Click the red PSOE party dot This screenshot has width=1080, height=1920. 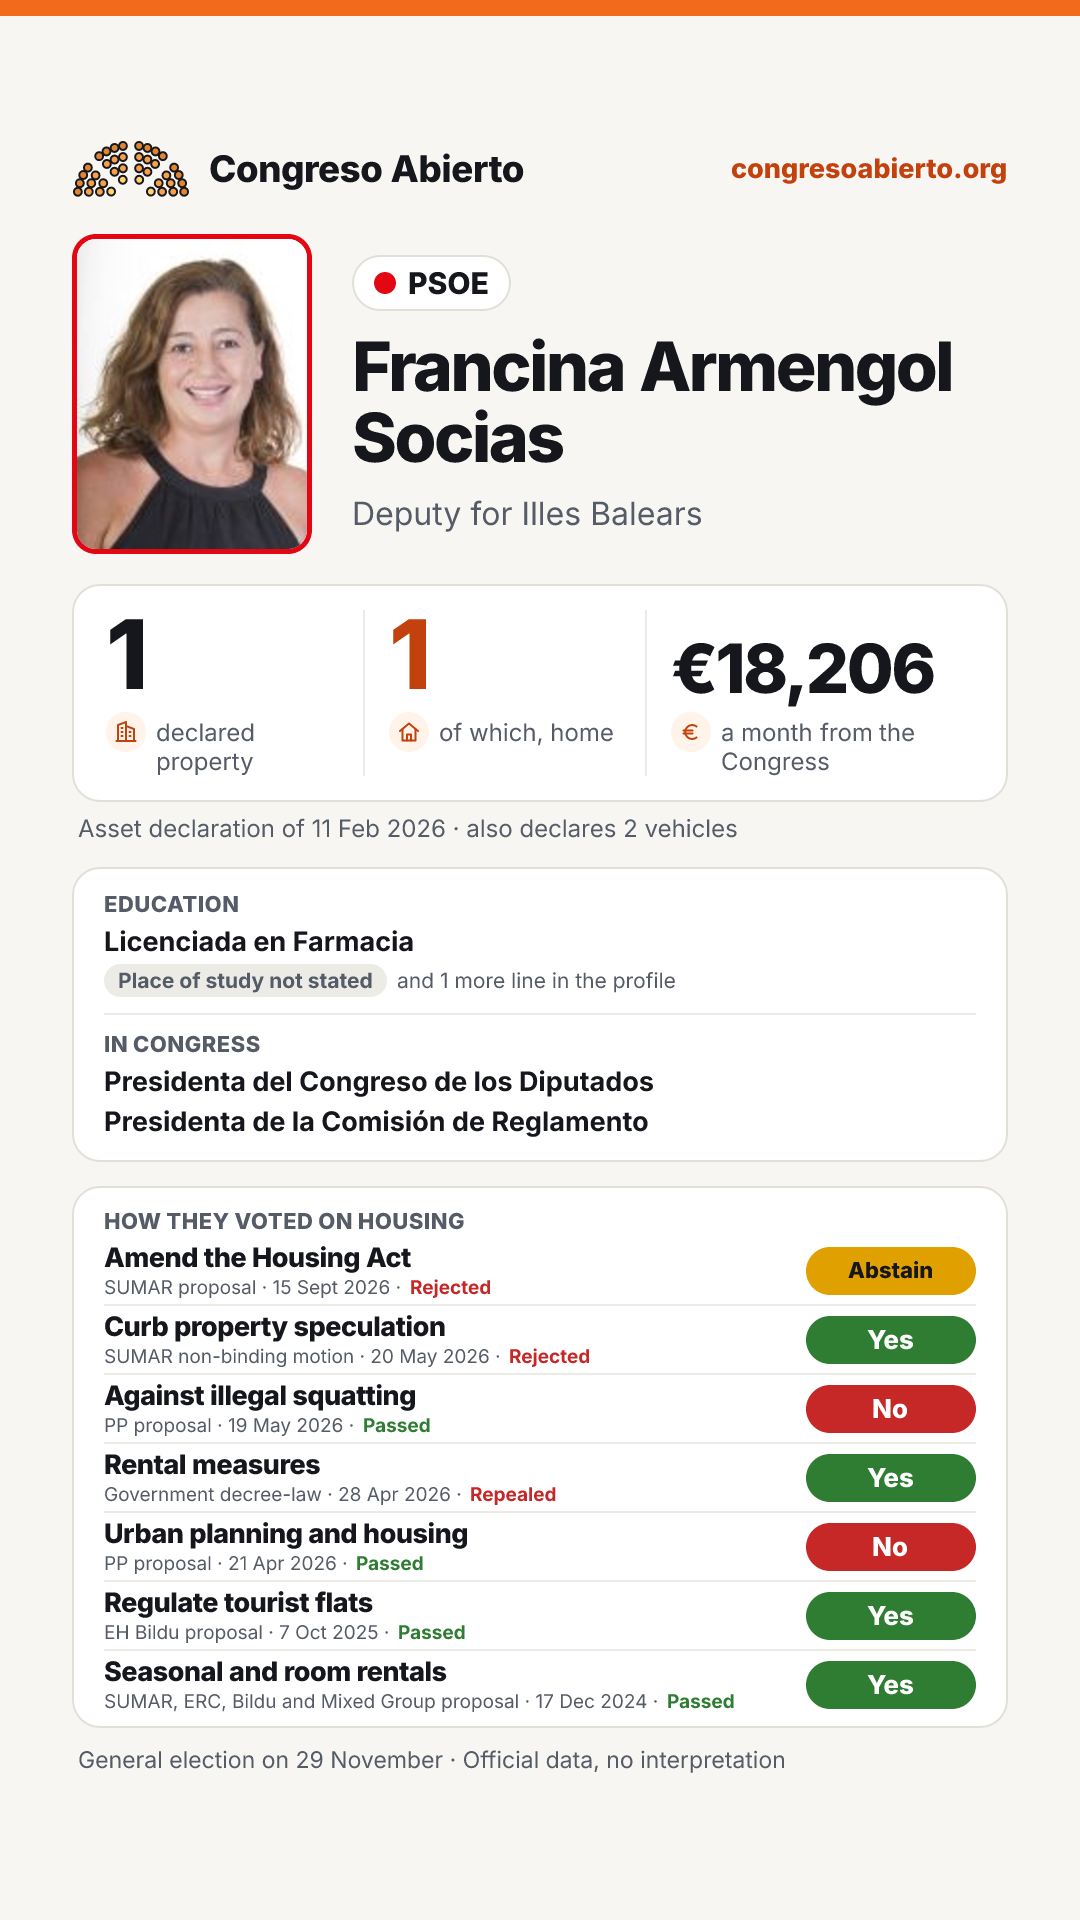[385, 283]
